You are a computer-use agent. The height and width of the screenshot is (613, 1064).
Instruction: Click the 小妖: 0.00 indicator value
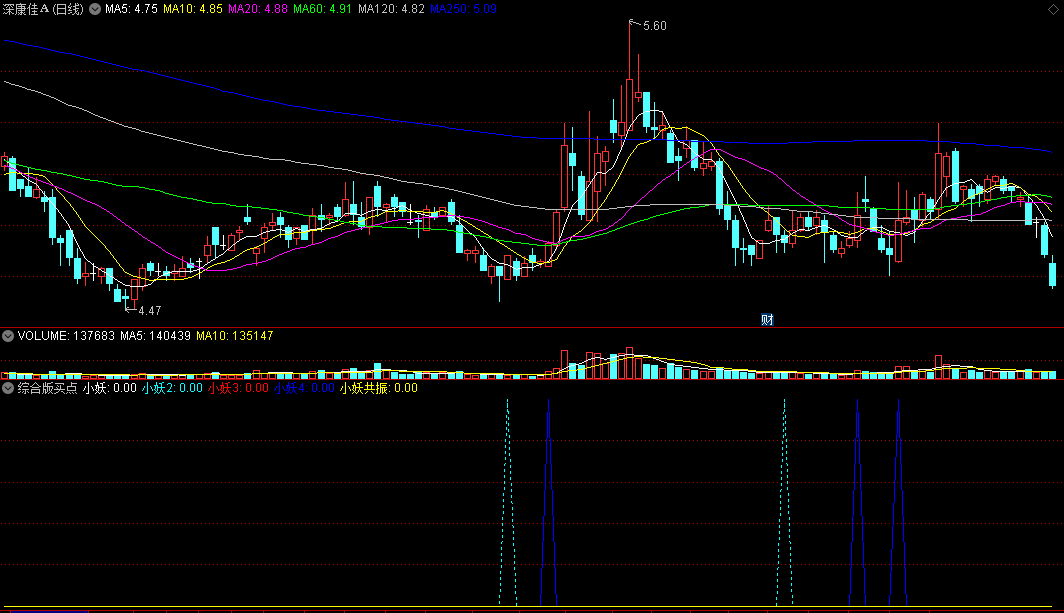(x=110, y=388)
